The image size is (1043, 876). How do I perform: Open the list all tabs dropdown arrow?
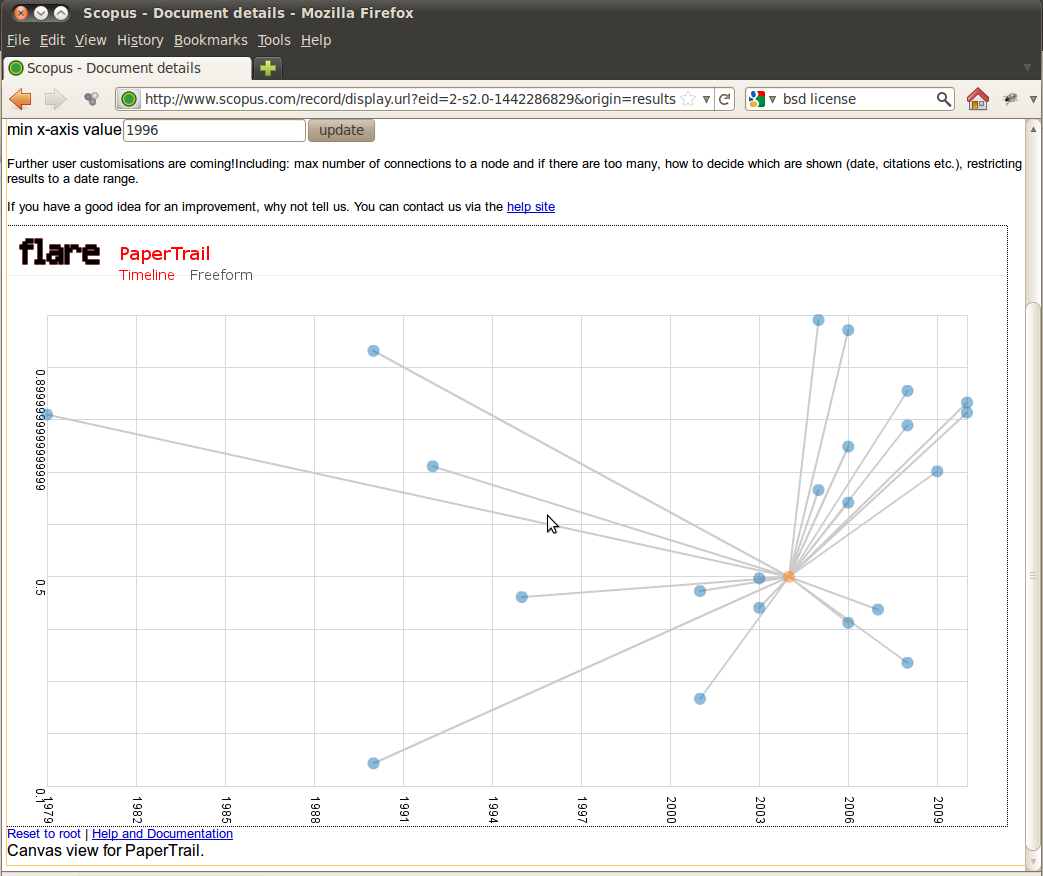(1028, 67)
